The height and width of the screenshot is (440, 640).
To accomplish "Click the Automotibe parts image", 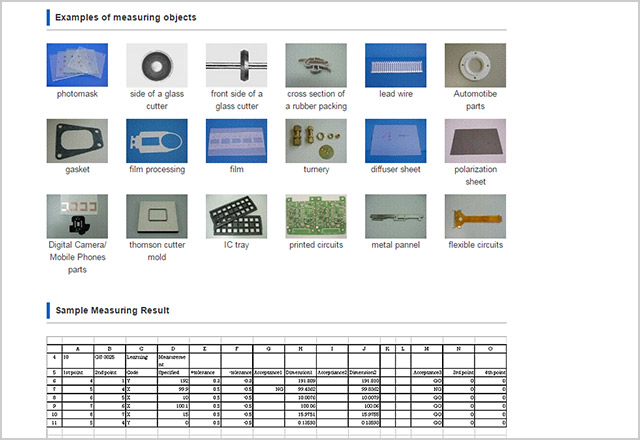I will 475,64.
